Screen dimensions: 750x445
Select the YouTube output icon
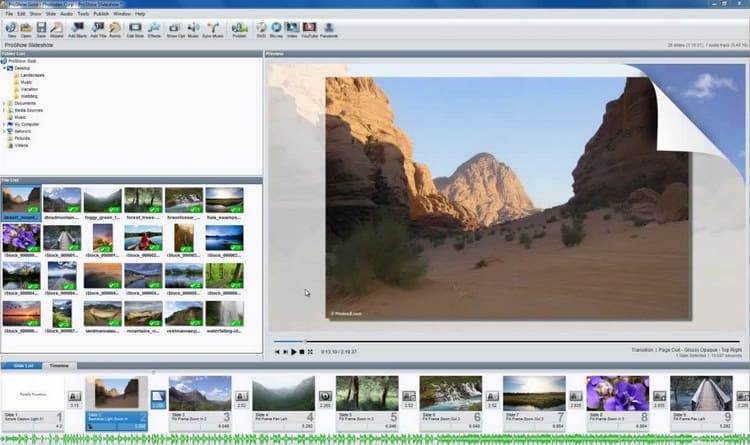[x=309, y=30]
